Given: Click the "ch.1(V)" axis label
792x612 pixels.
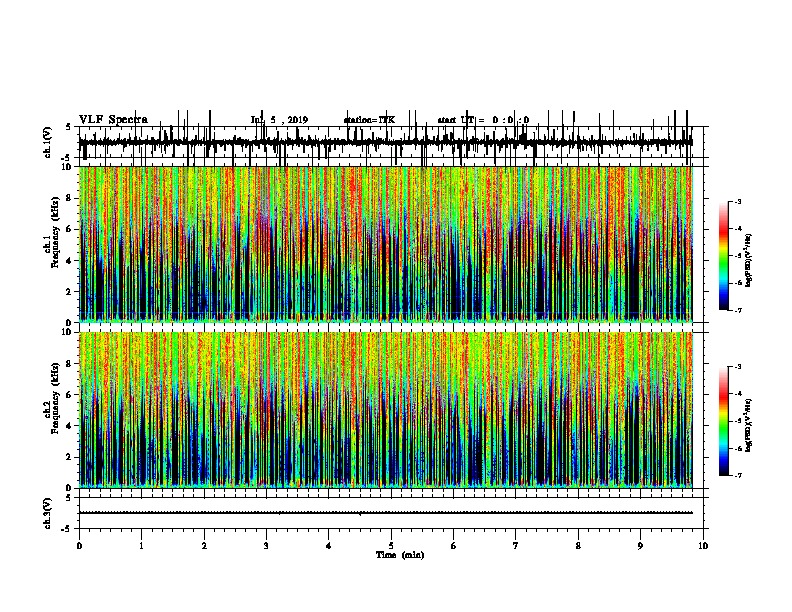Looking at the screenshot, I should click(x=47, y=142).
